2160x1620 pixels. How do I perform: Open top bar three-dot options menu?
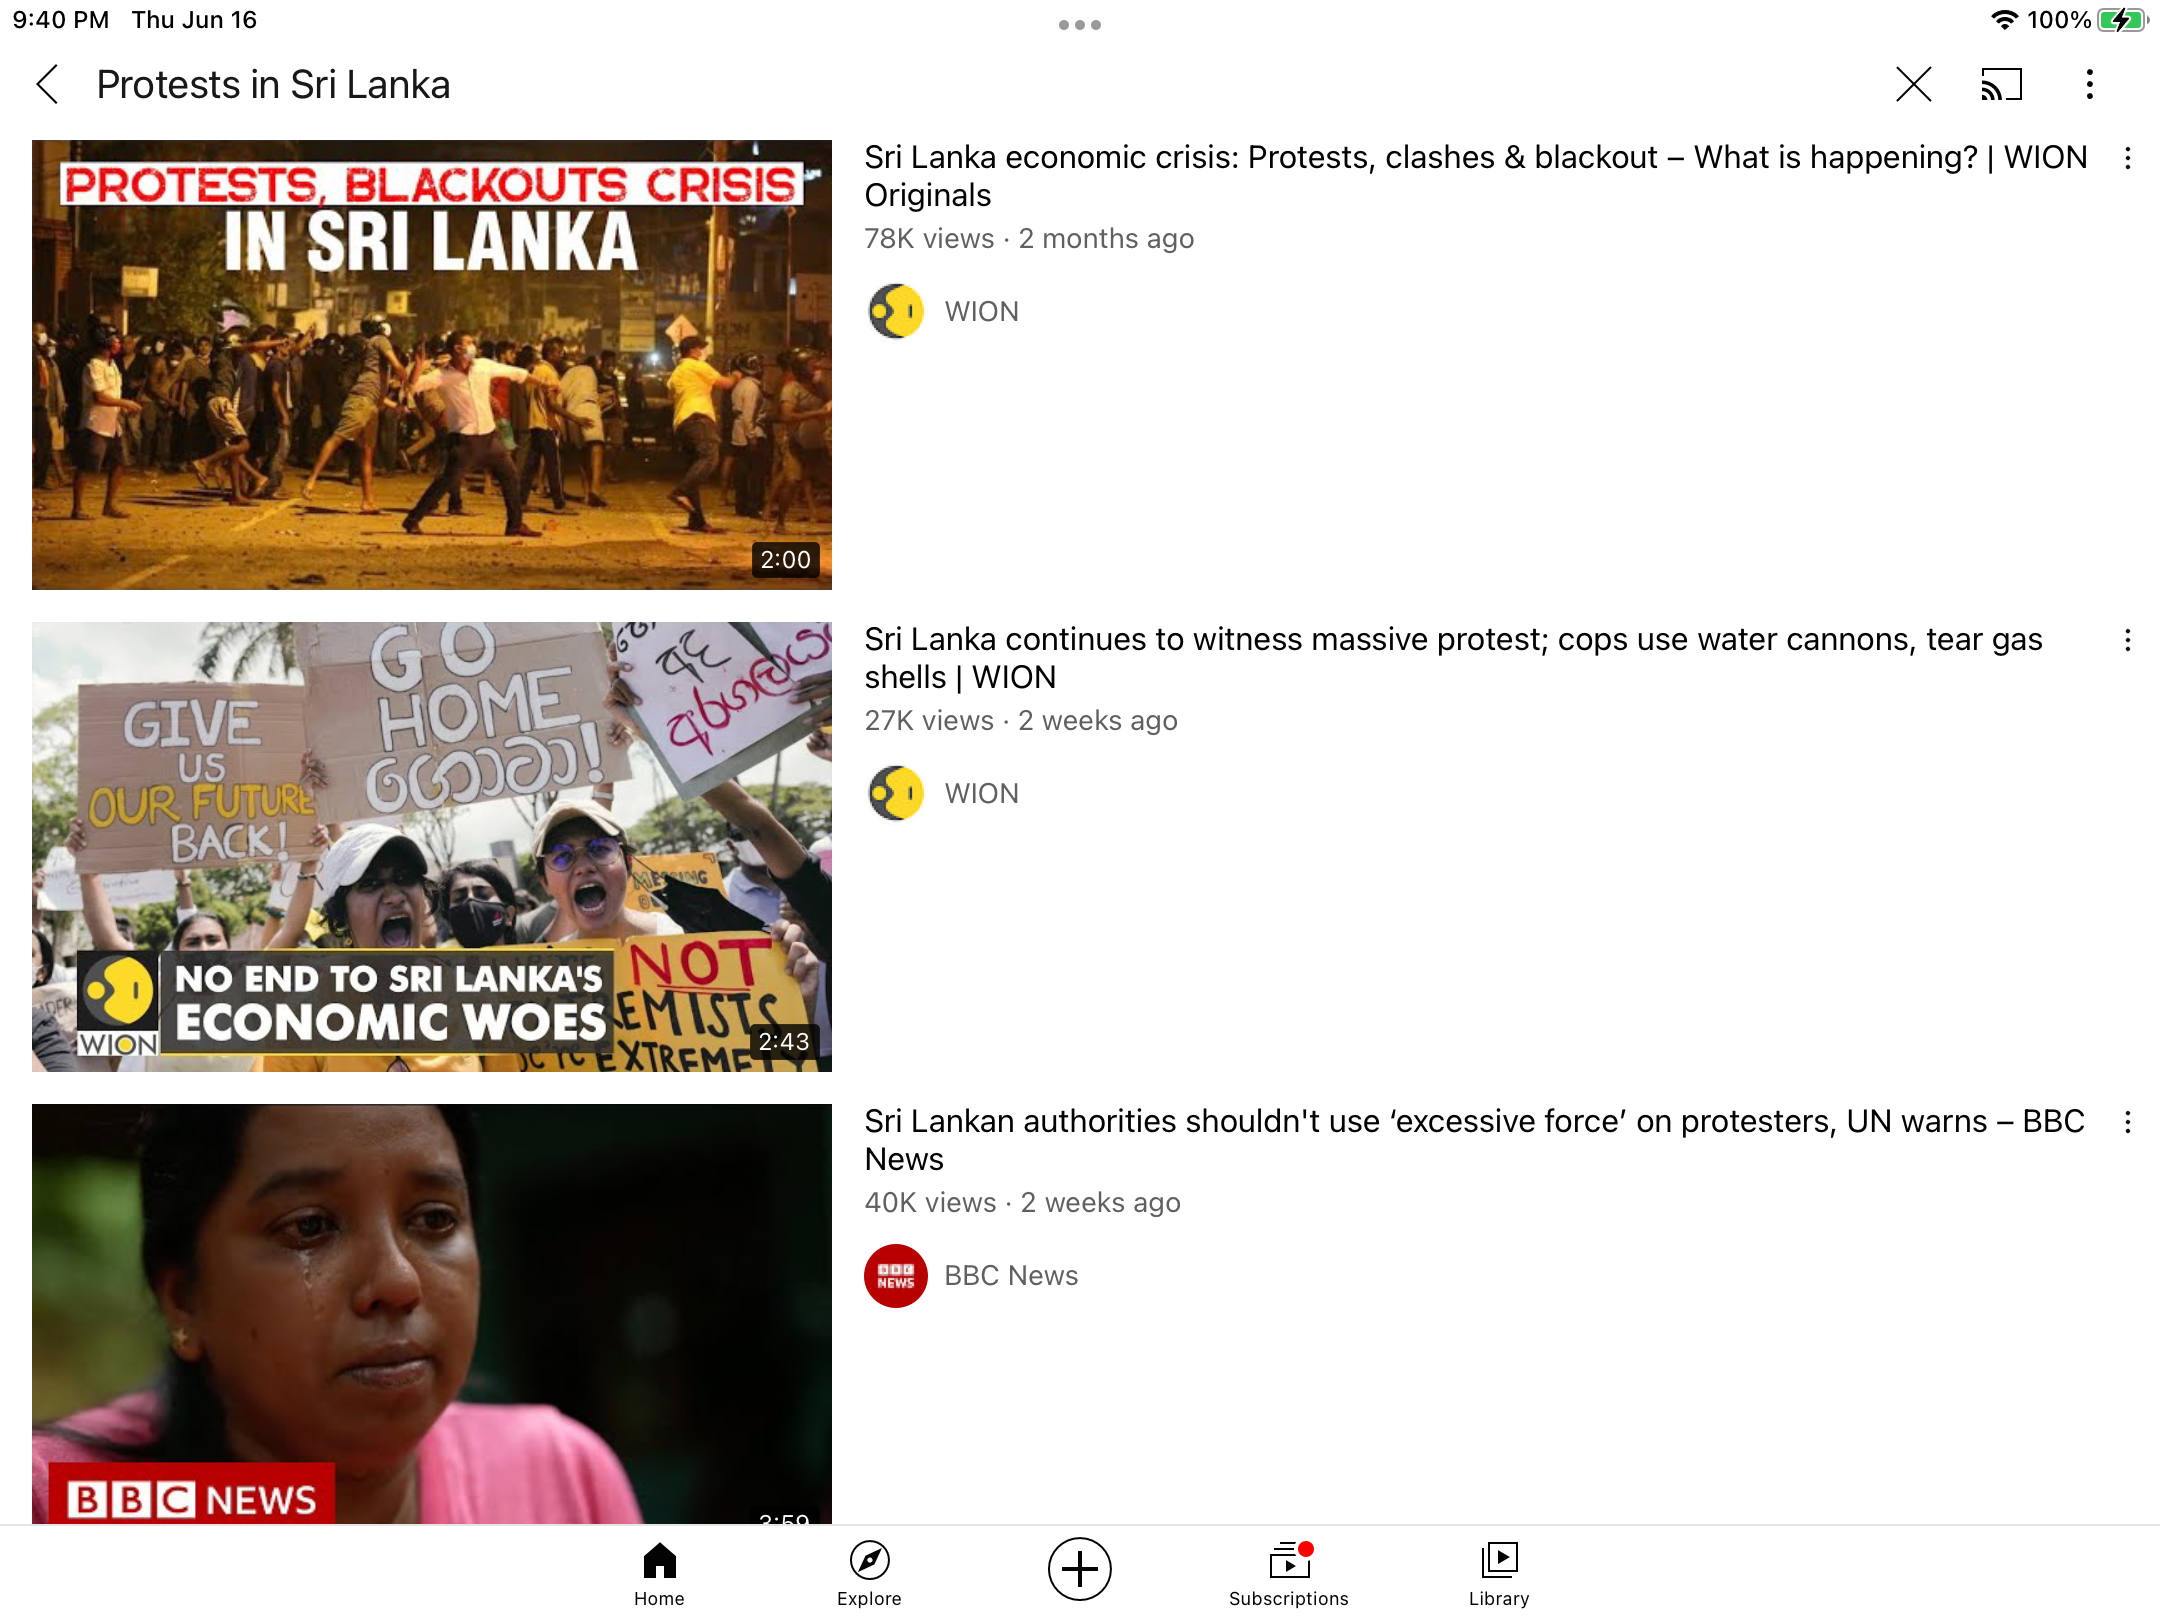pyautogui.click(x=2089, y=85)
